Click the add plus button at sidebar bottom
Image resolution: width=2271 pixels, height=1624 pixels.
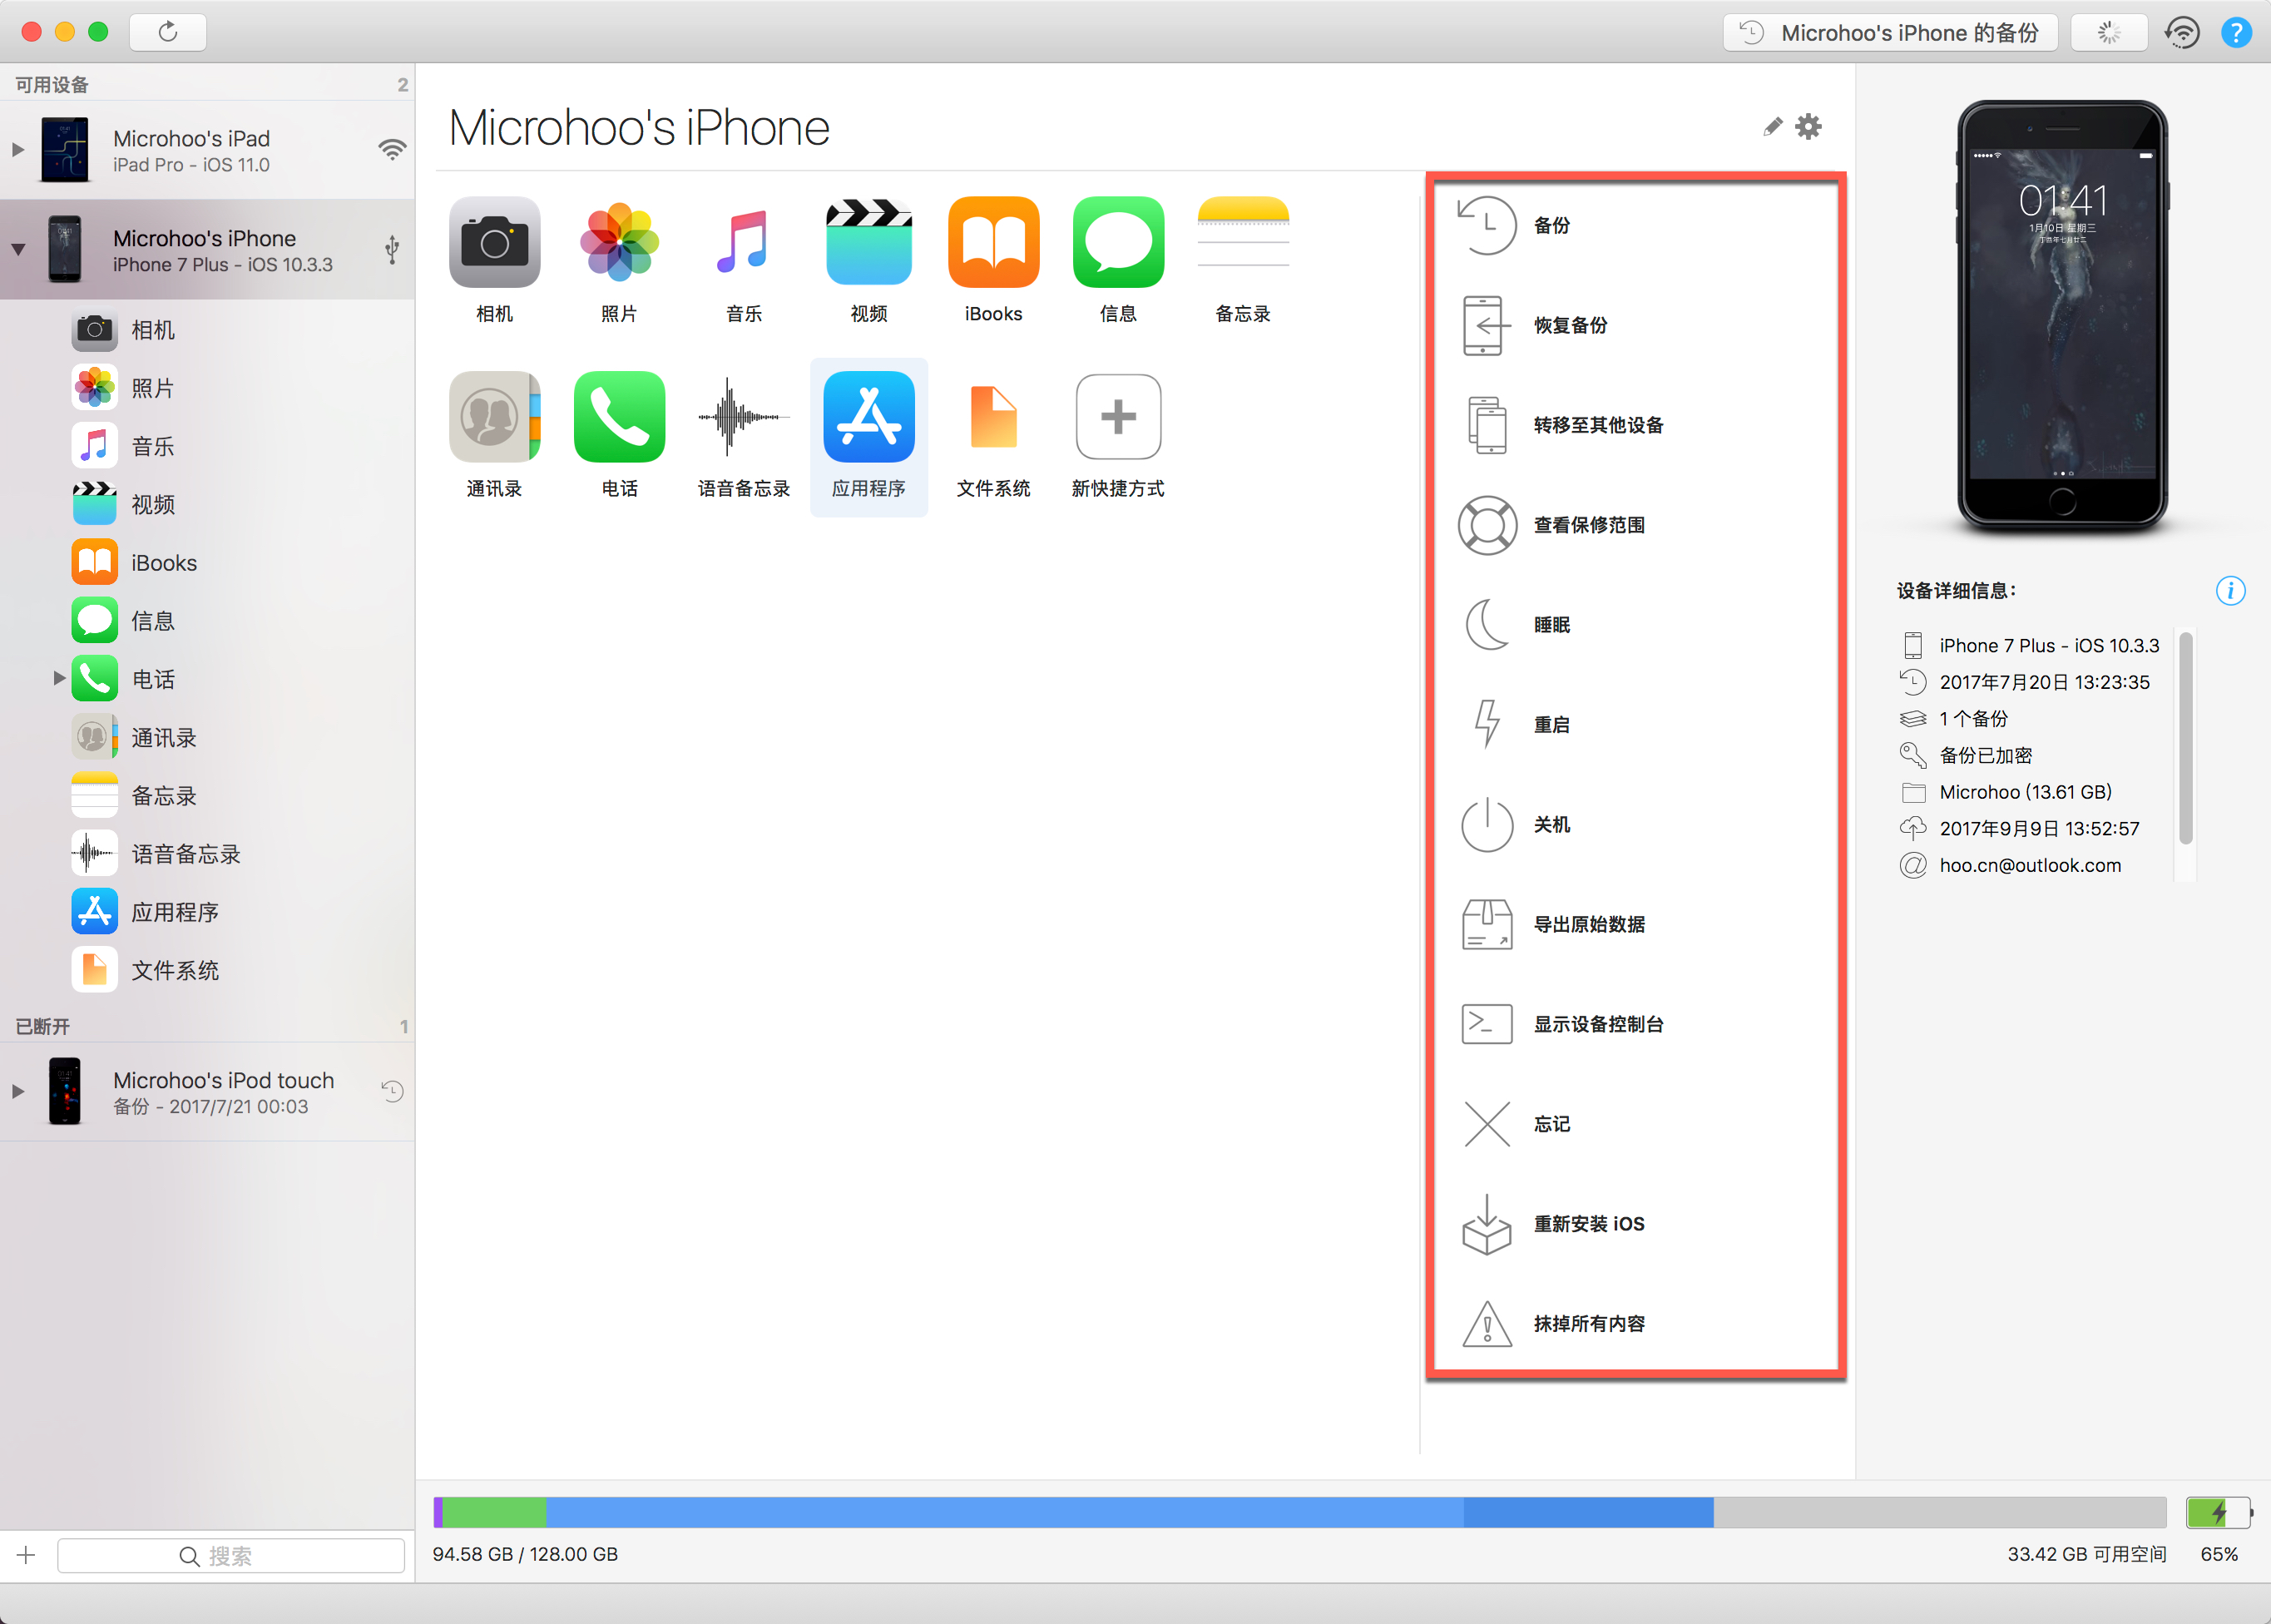point(26,1555)
